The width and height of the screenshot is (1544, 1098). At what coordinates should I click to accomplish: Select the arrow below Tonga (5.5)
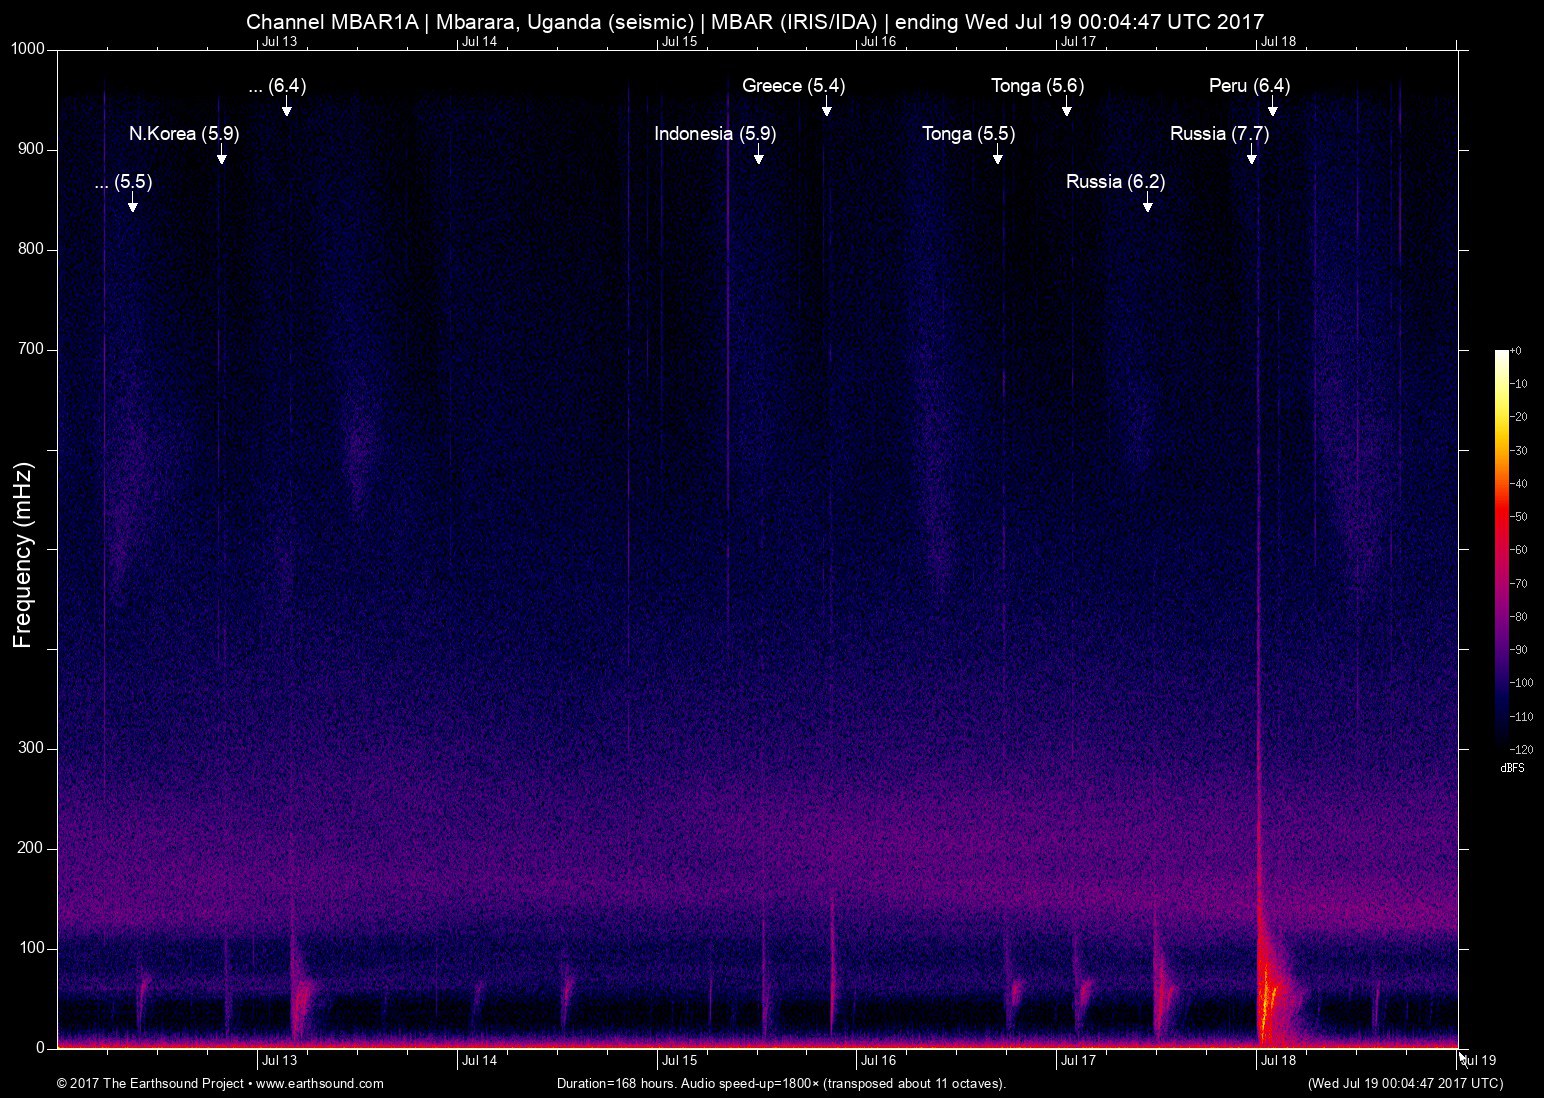click(997, 157)
